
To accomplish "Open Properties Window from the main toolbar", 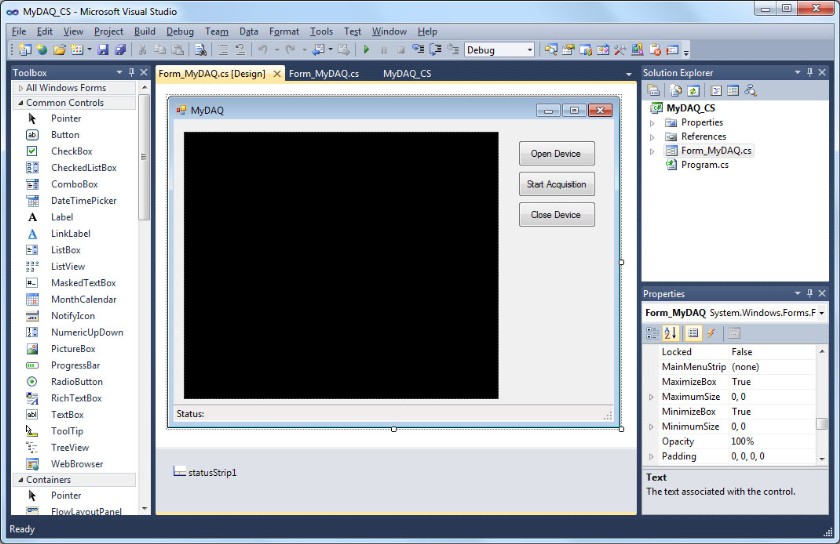I will 568,50.
